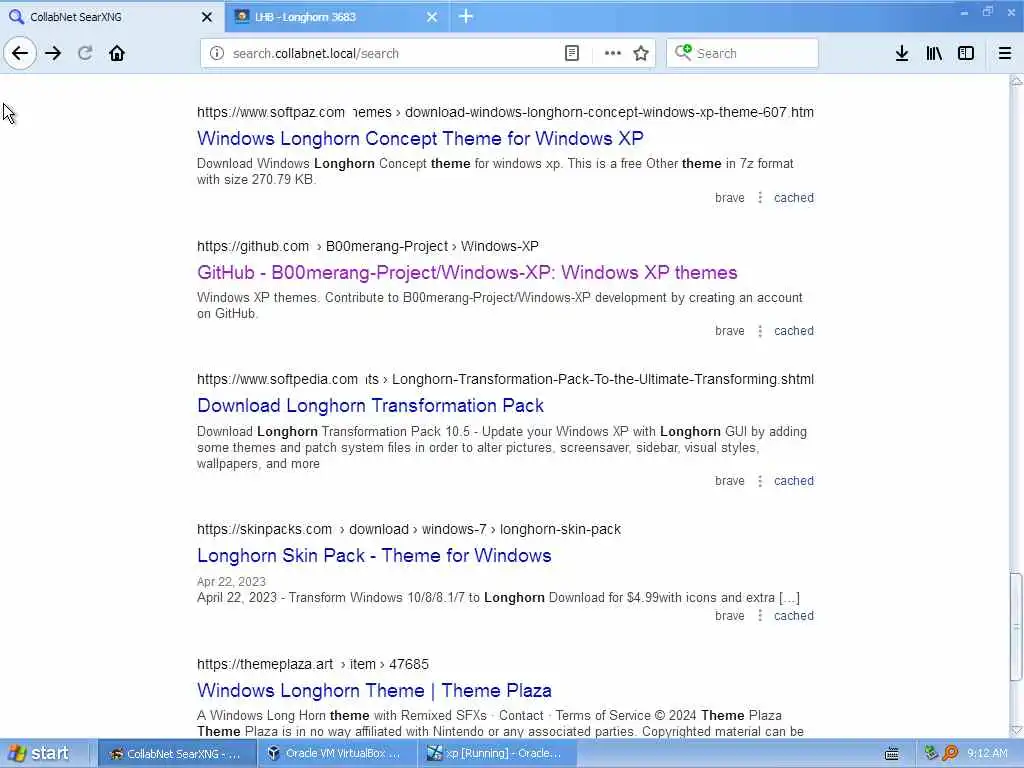Open the Library icon
Screen dimensions: 1024x768
[x=934, y=53]
